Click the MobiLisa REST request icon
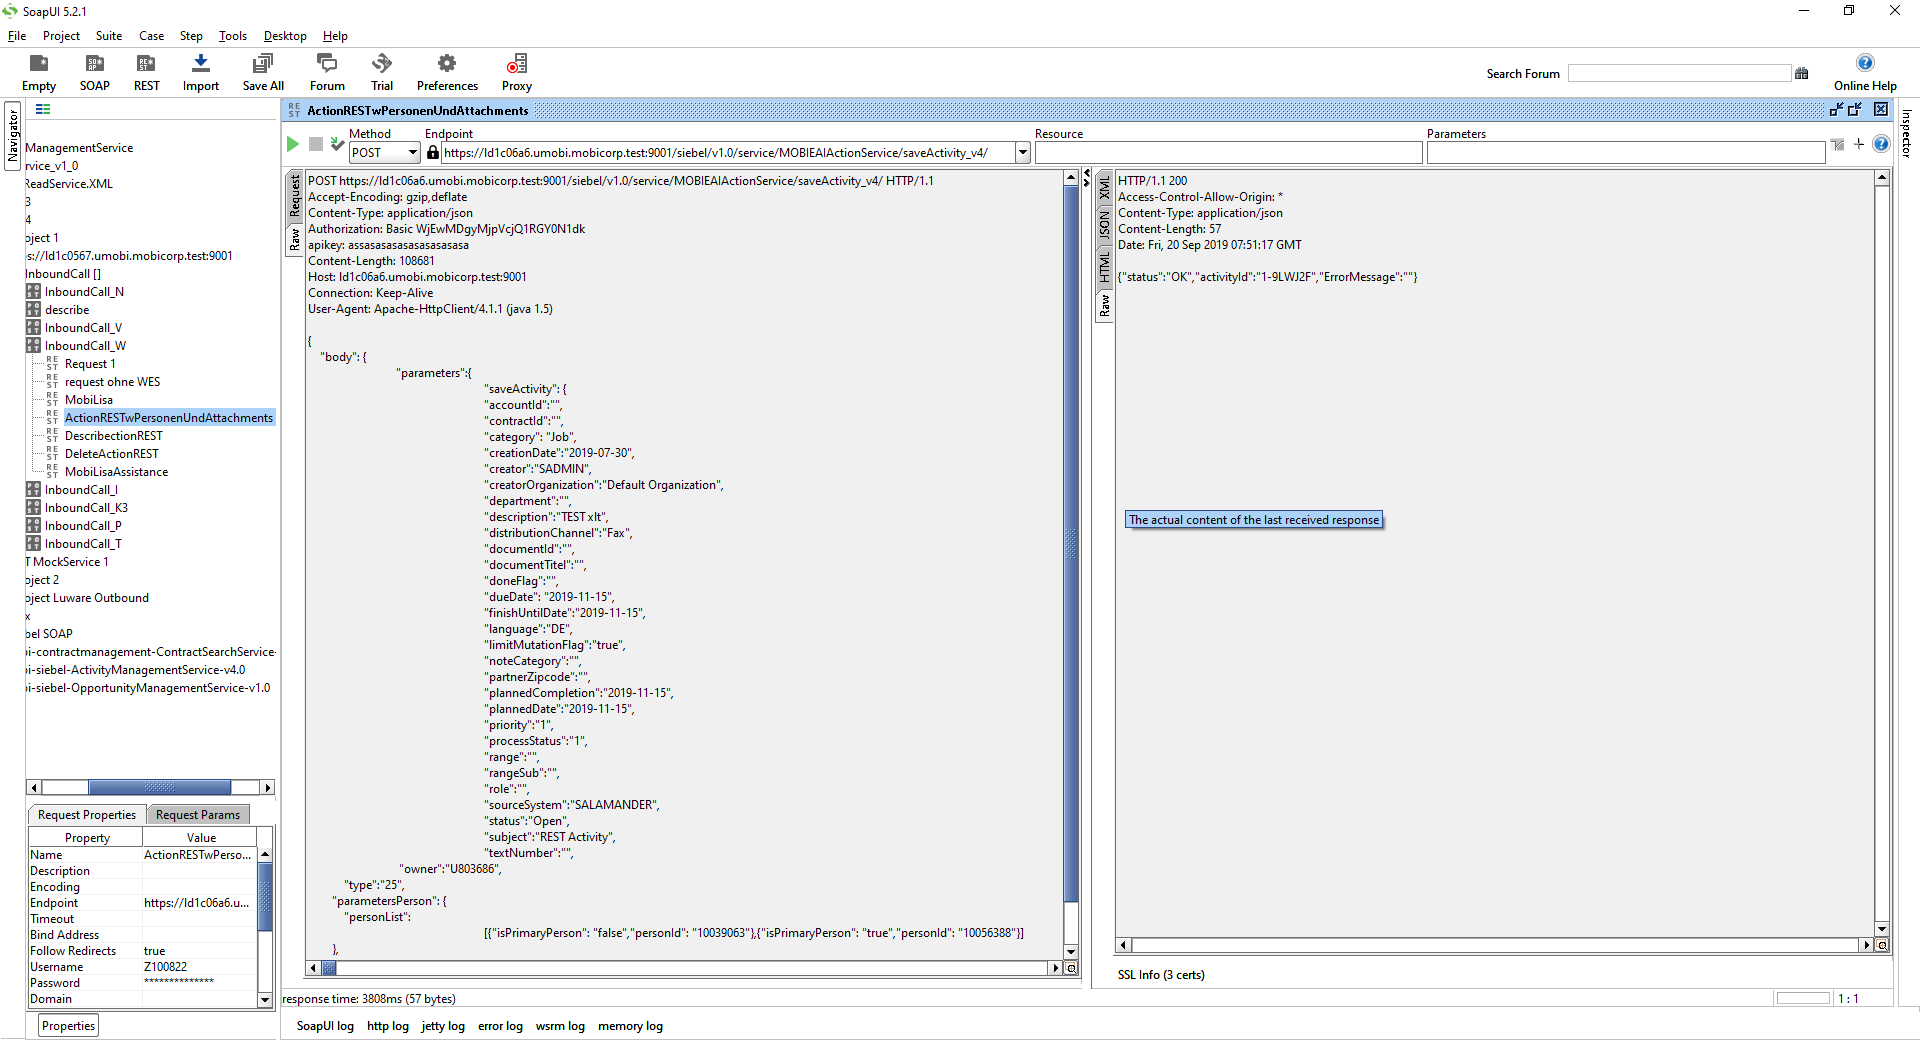The width and height of the screenshot is (1920, 1040). point(52,400)
